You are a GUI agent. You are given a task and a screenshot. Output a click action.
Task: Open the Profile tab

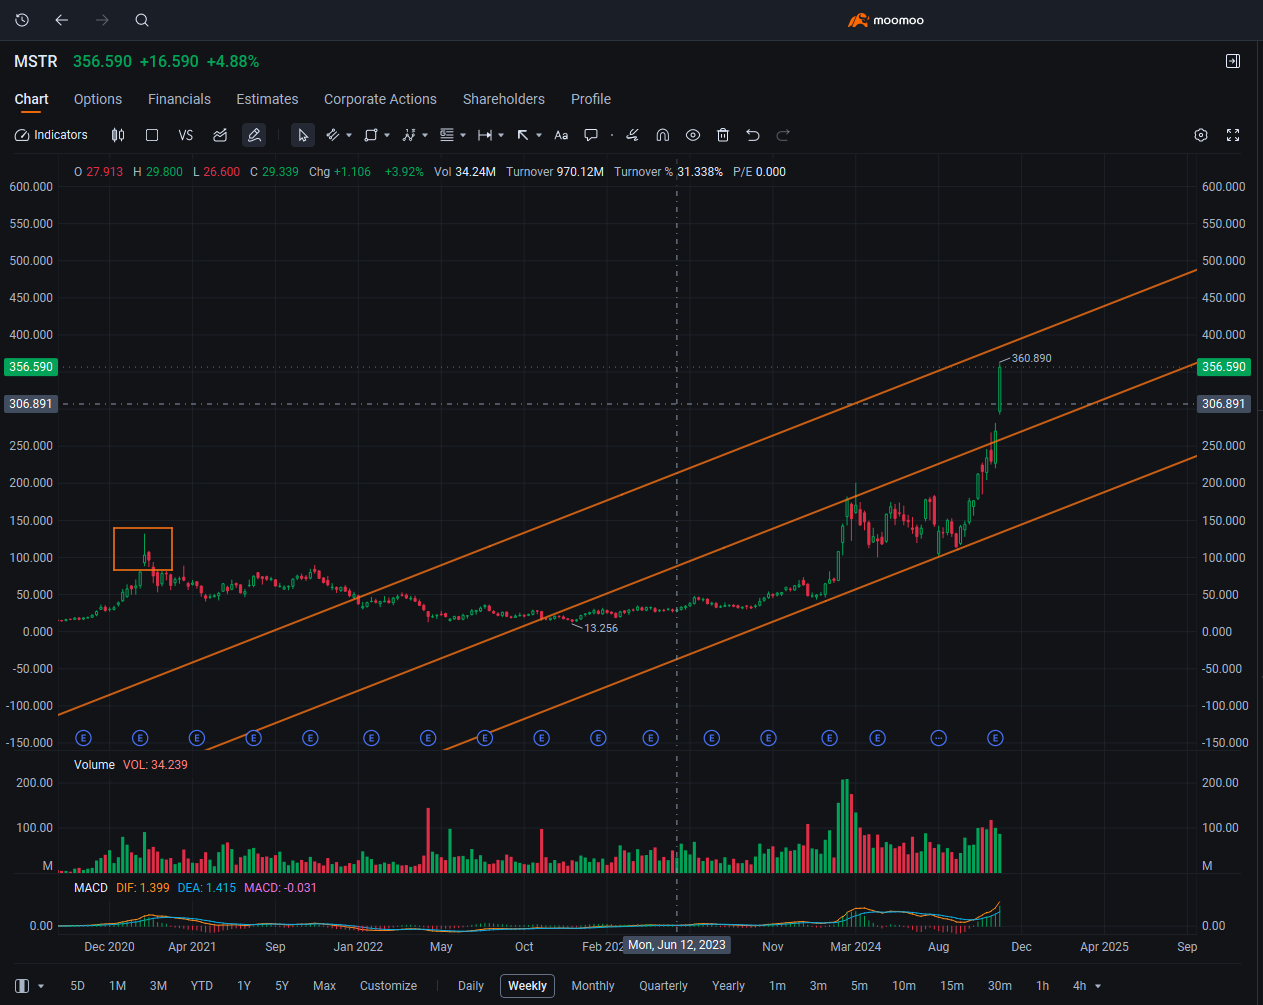point(591,99)
